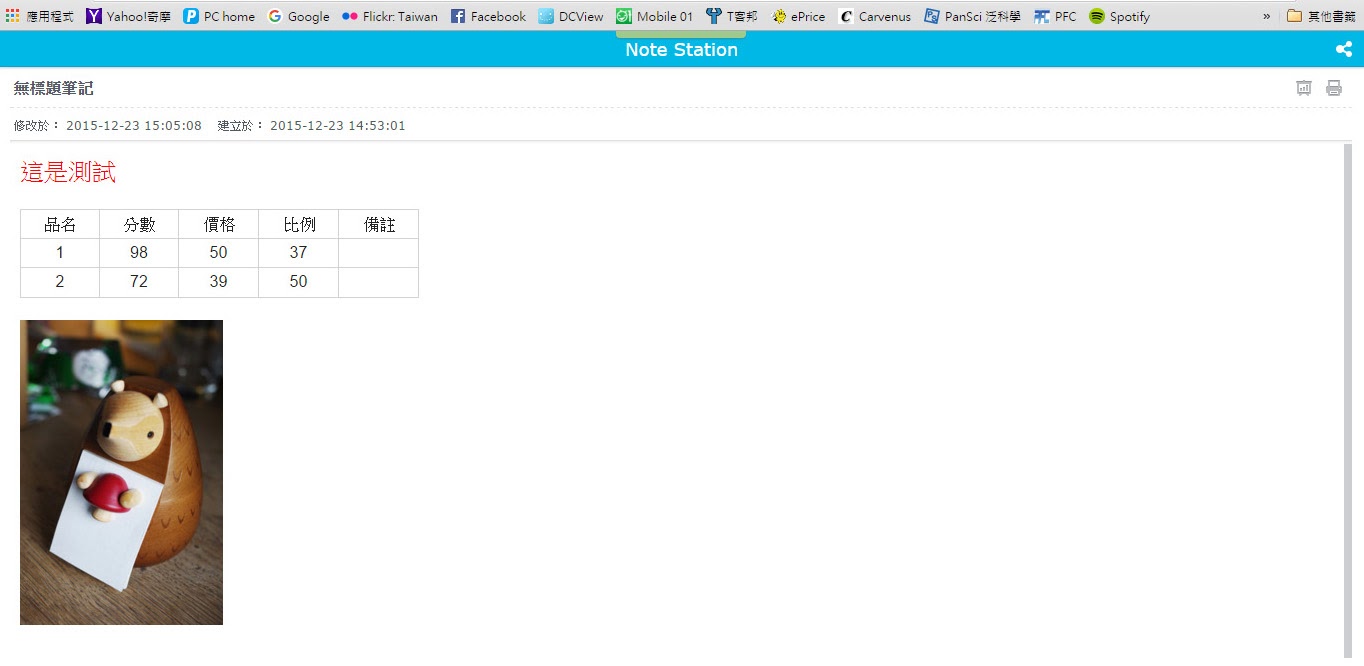
Task: Click the modified date 2015-12-23 15:05:08
Action: point(134,125)
